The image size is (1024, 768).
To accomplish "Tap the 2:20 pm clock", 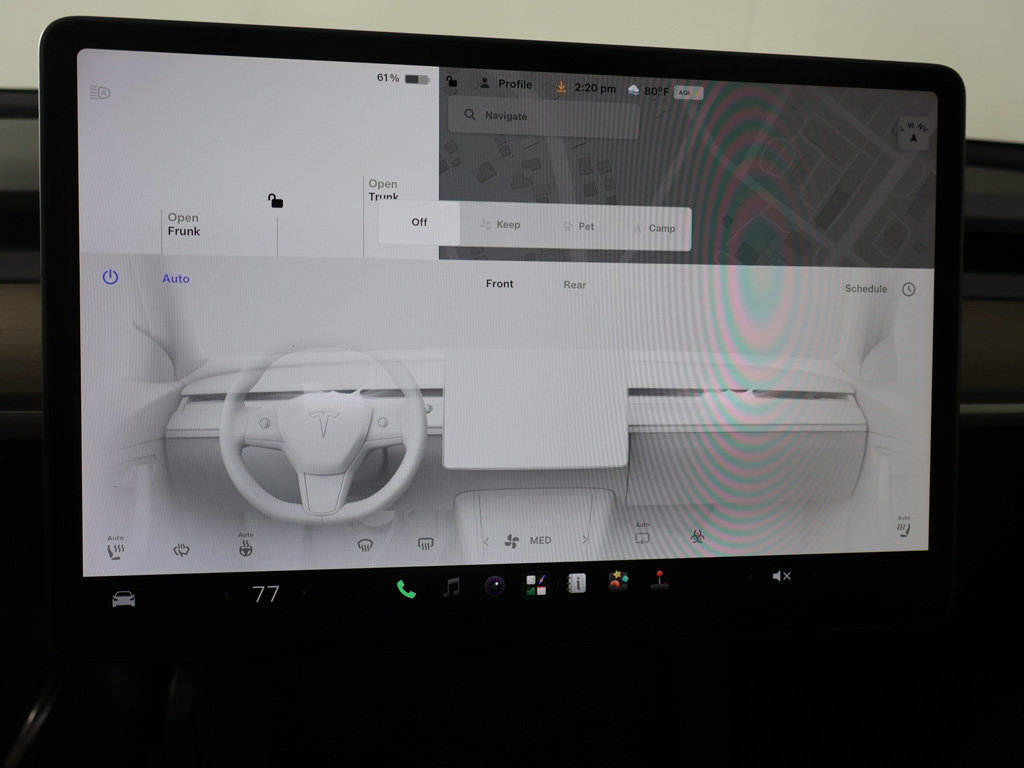I will [595, 88].
